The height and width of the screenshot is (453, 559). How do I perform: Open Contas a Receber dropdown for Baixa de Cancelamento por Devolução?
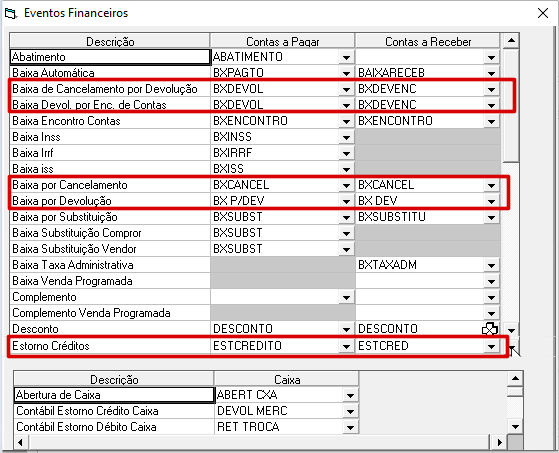click(491, 89)
